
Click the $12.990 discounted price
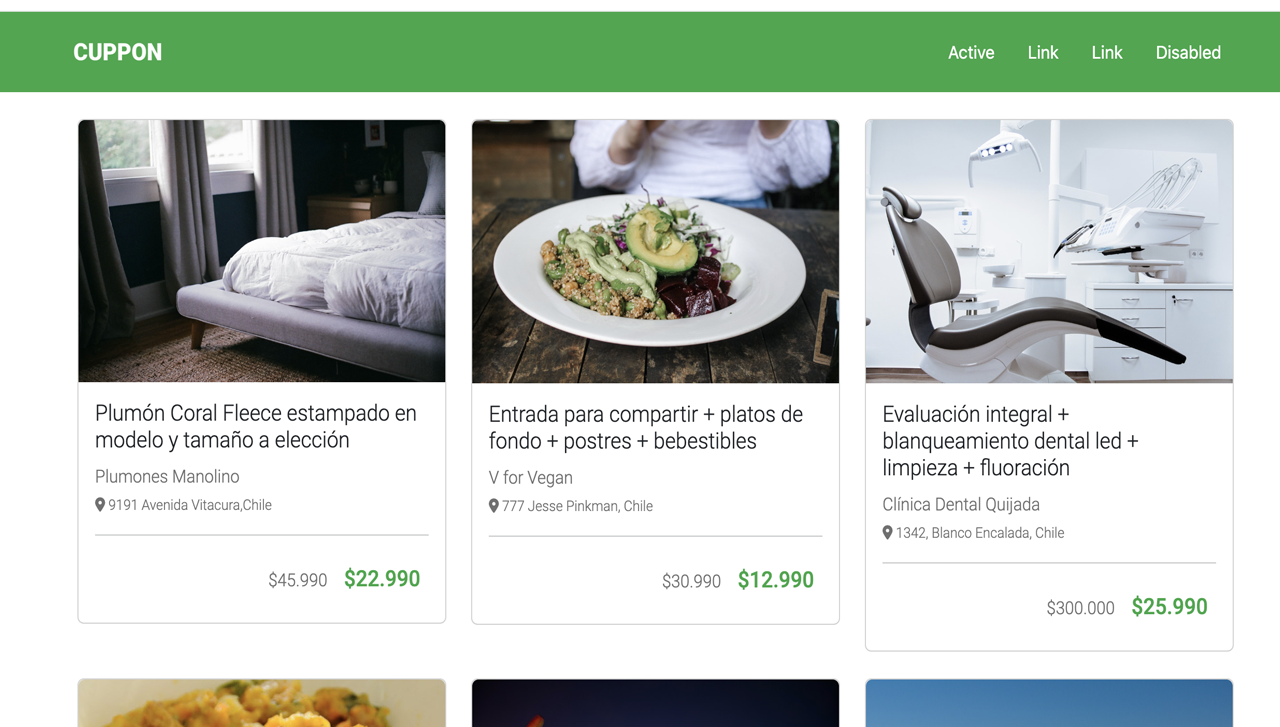(775, 580)
